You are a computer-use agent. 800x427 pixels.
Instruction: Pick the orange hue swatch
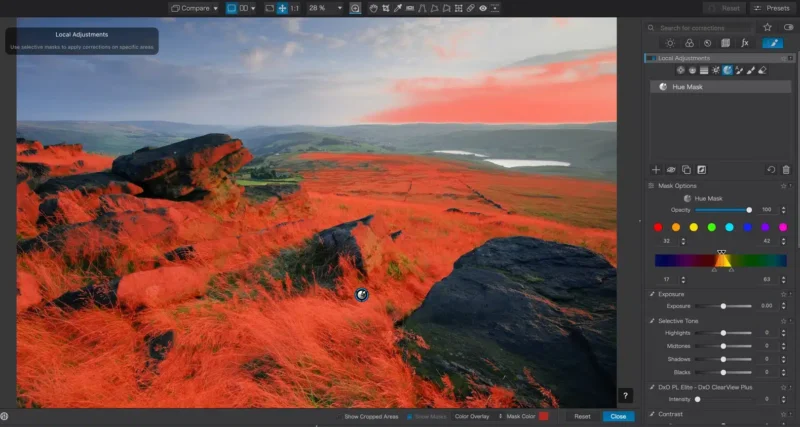(x=676, y=228)
